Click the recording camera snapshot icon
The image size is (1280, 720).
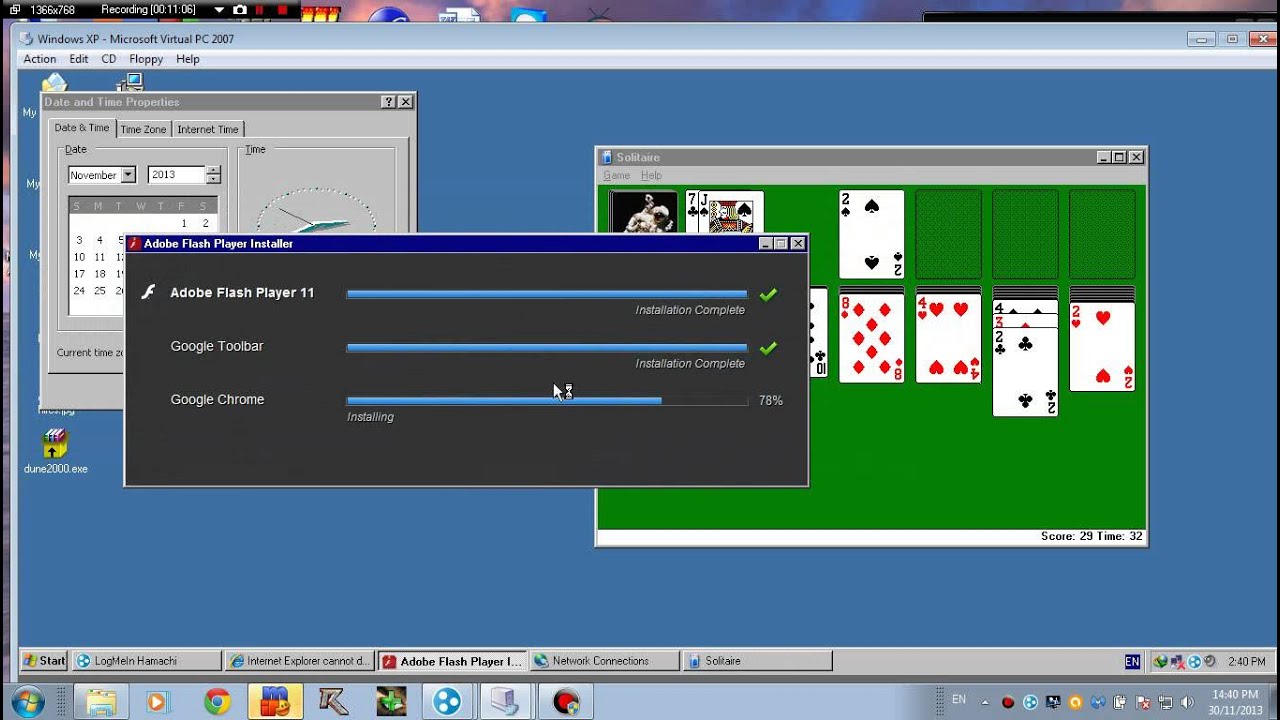pos(239,9)
